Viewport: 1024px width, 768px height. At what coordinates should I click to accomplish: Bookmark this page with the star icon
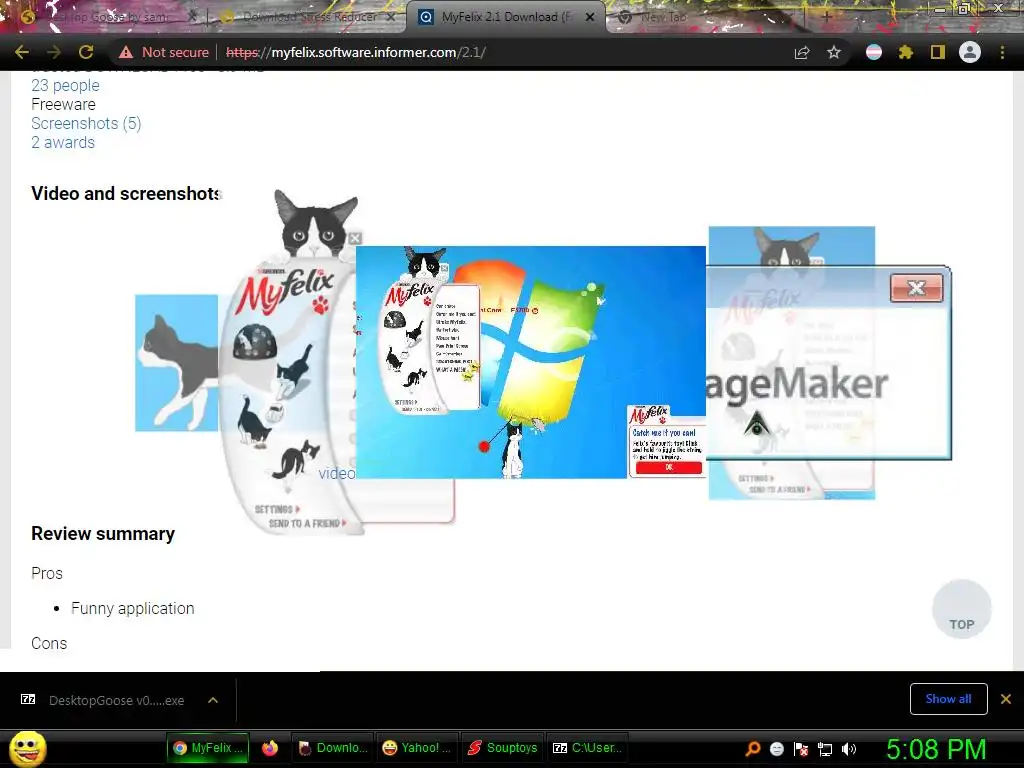(x=834, y=52)
